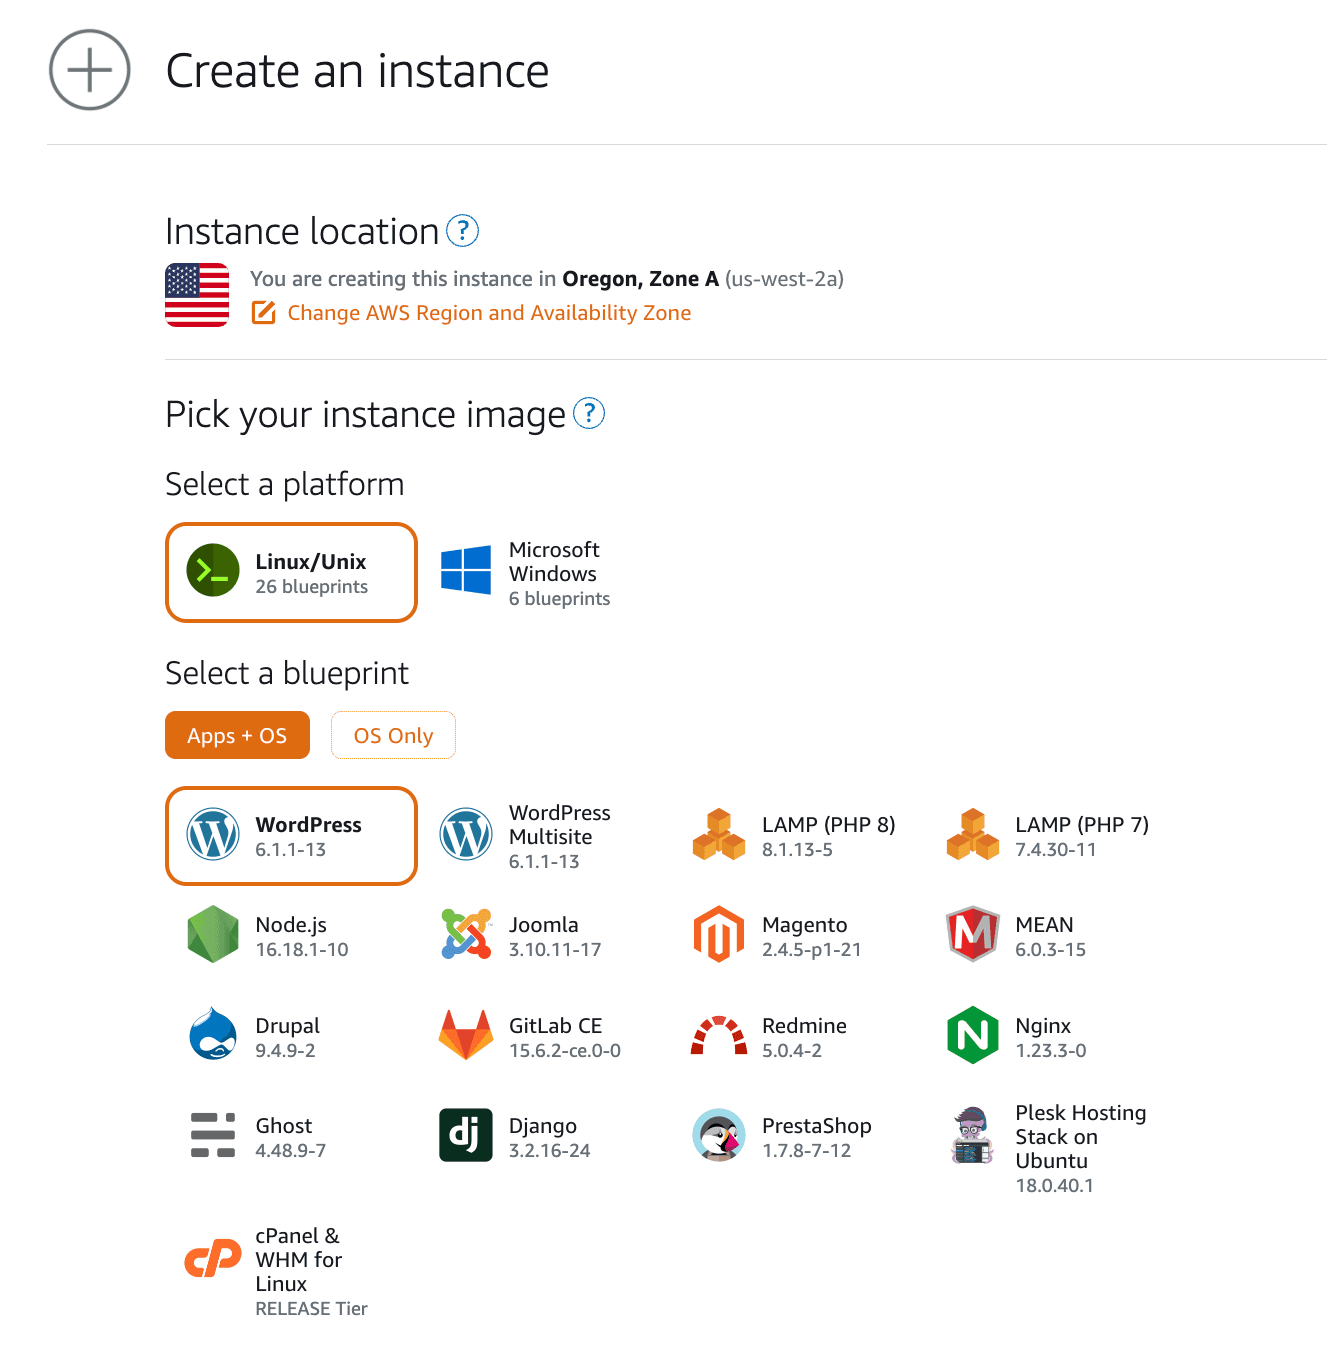Click the WordPress 6.1.1-13 version text
This screenshot has height=1348, width=1344.
290,850
